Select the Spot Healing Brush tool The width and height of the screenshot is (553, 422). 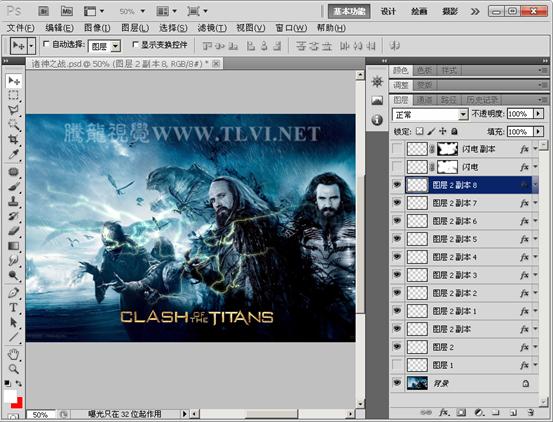[x=14, y=172]
